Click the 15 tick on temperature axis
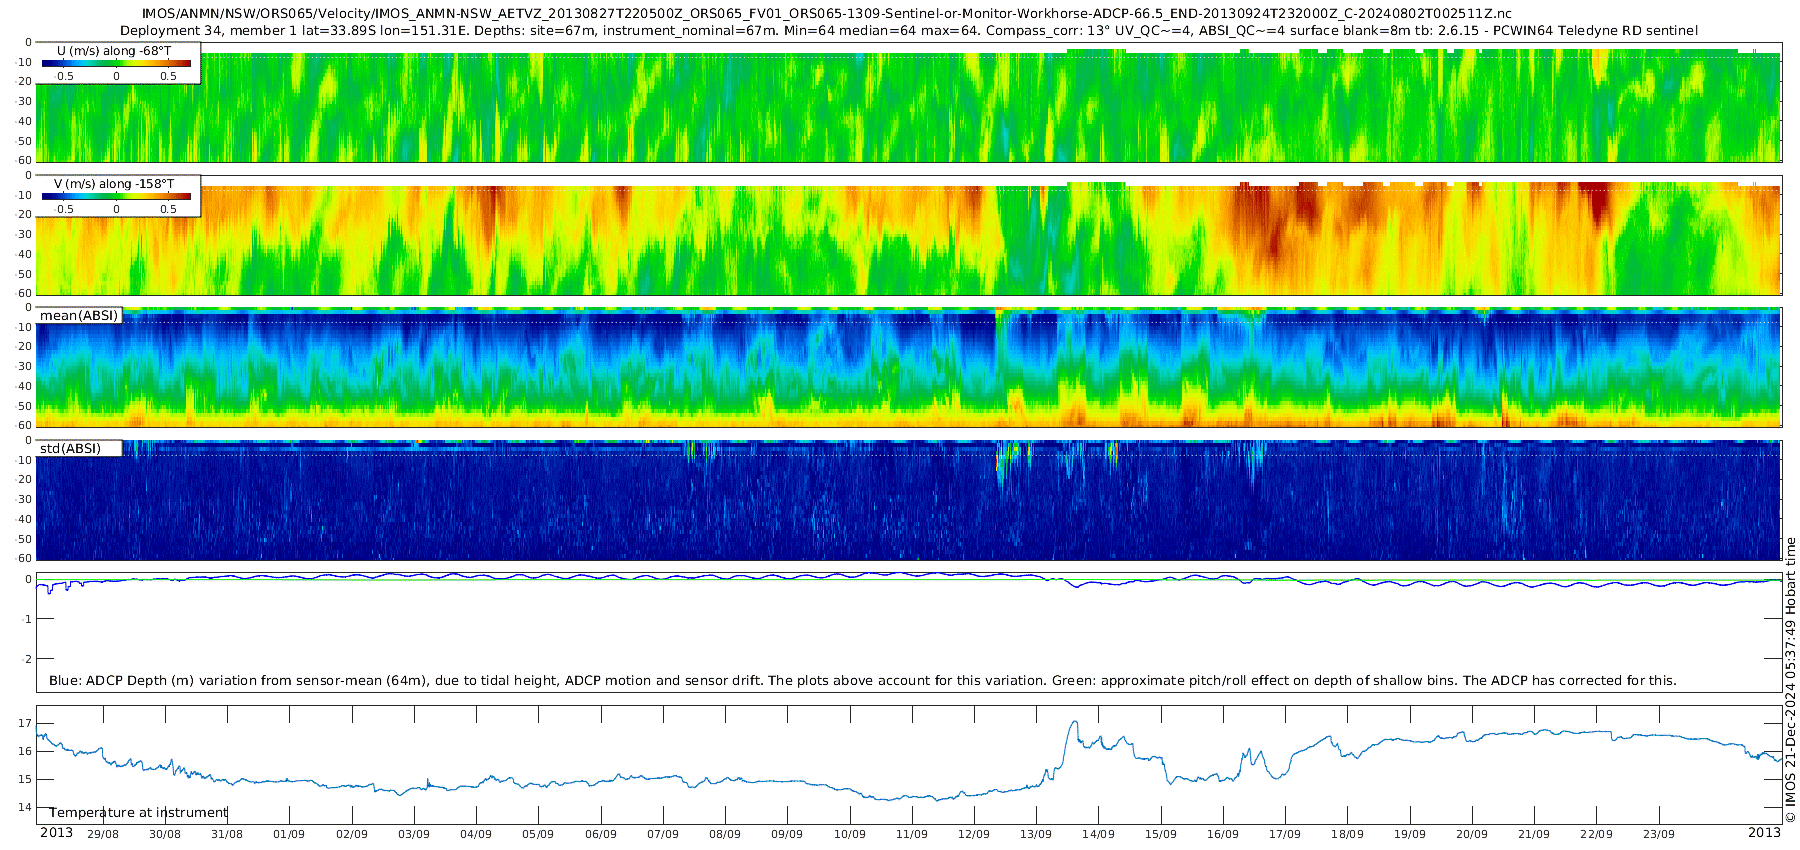 pos(26,780)
